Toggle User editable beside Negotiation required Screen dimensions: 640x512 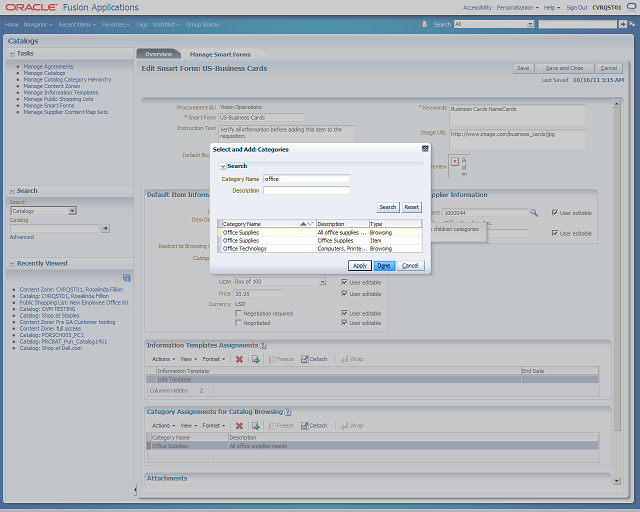click(344, 313)
